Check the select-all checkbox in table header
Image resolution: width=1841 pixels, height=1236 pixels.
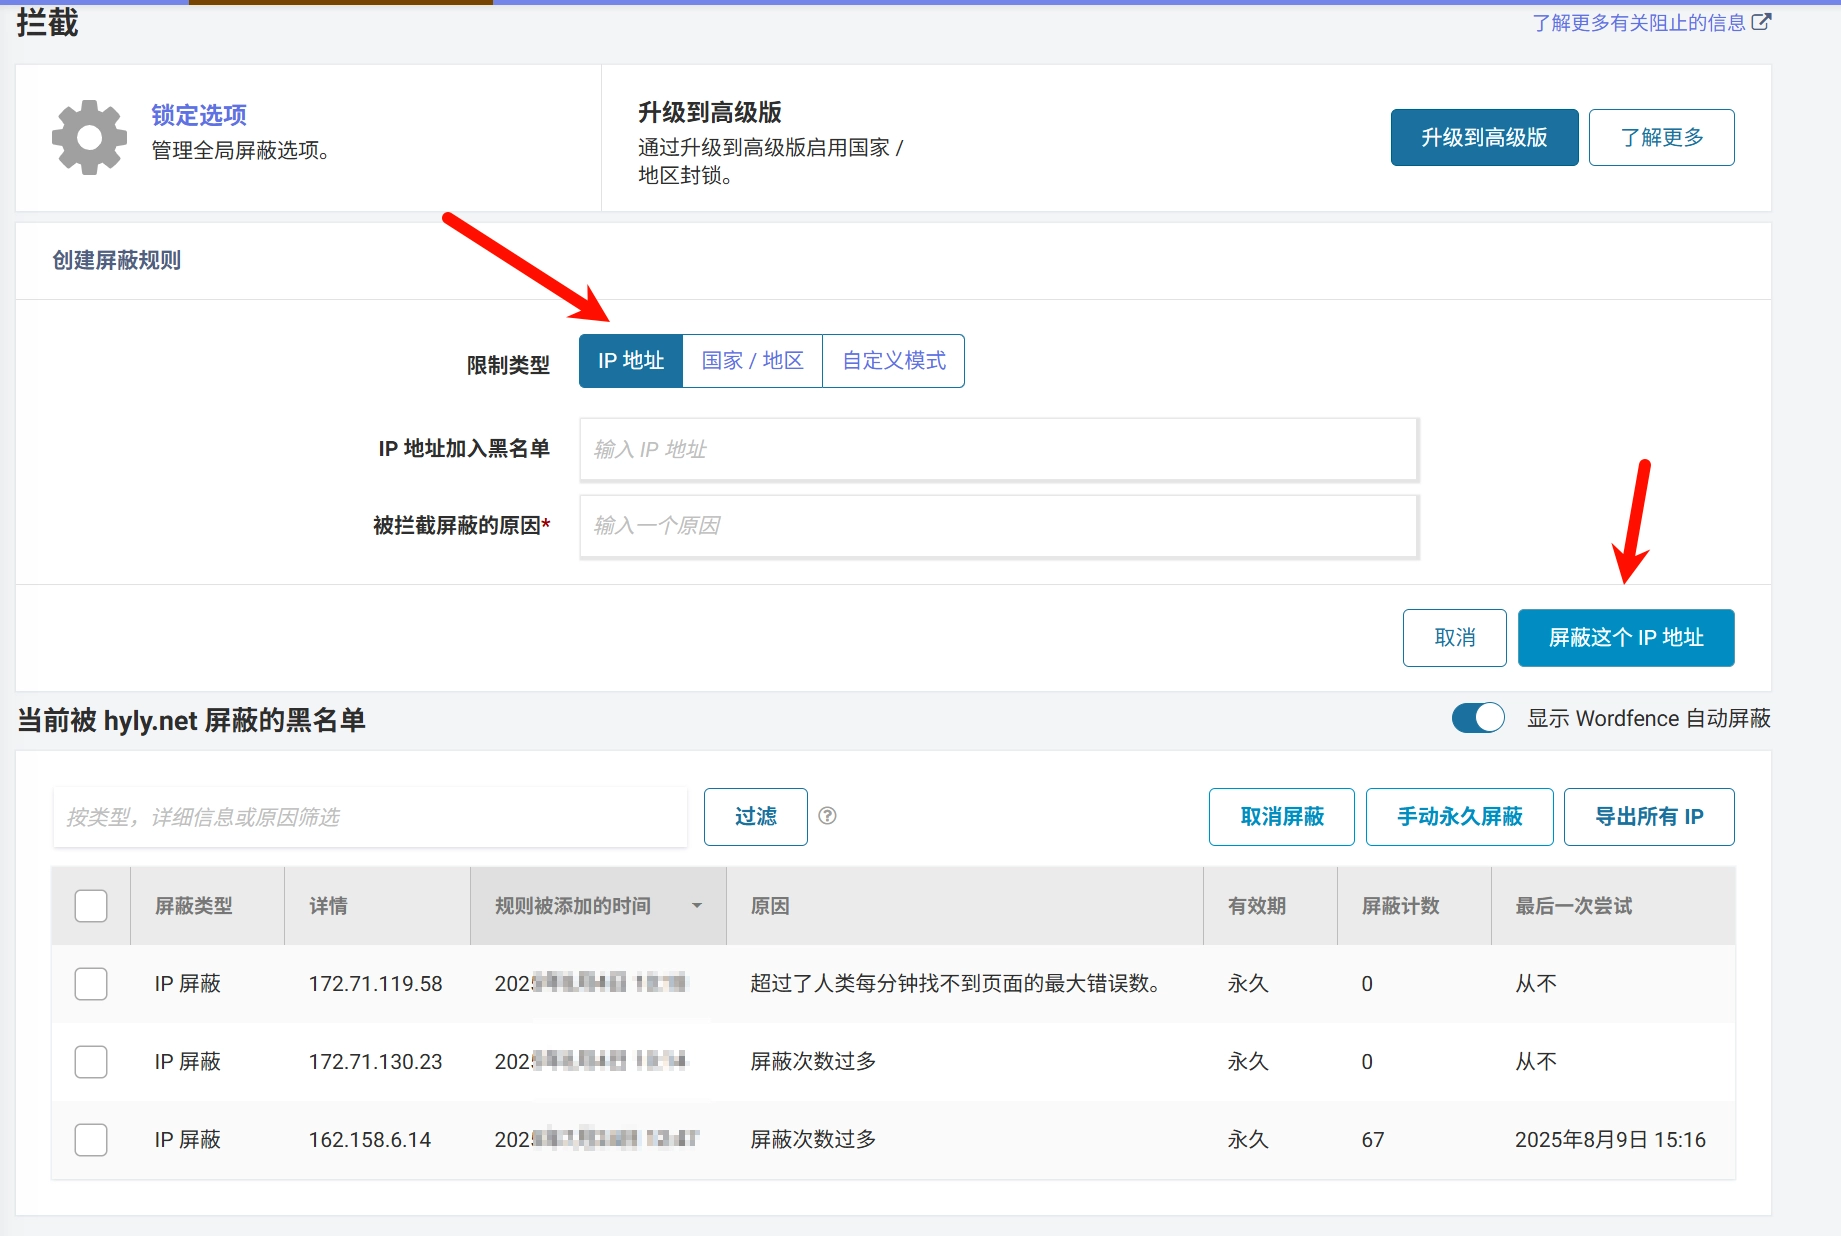click(x=91, y=906)
